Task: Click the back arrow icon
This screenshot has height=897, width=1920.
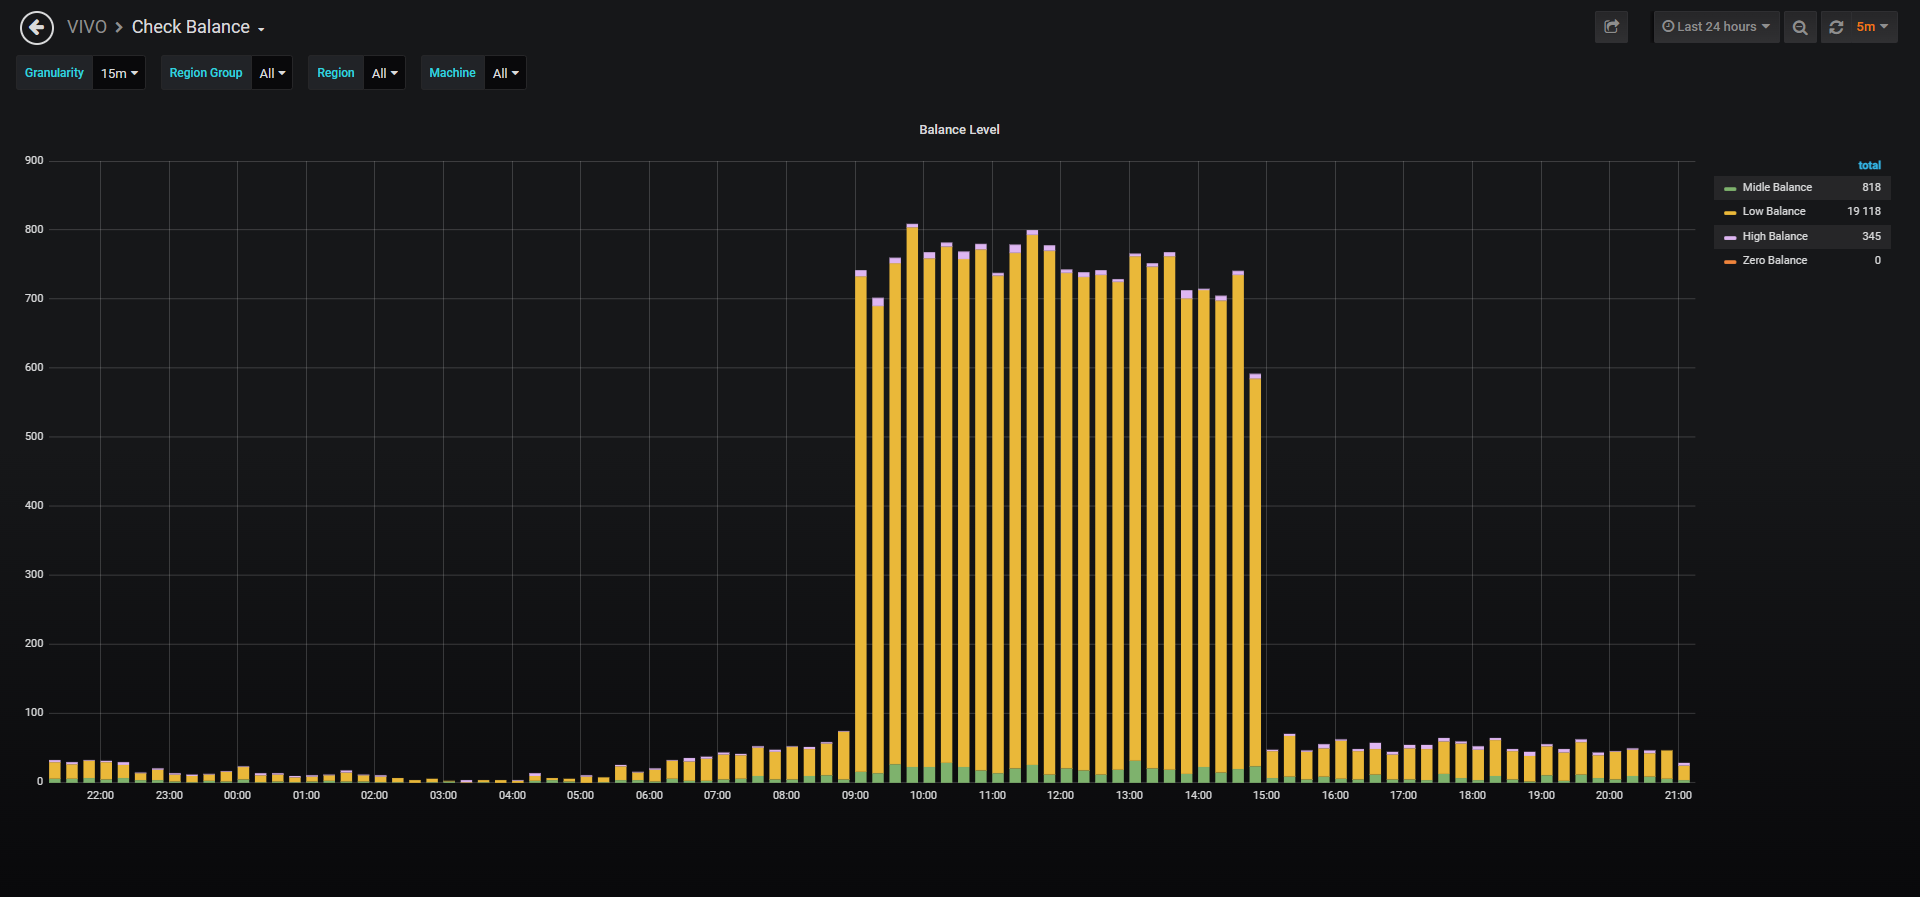Action: click(x=37, y=27)
